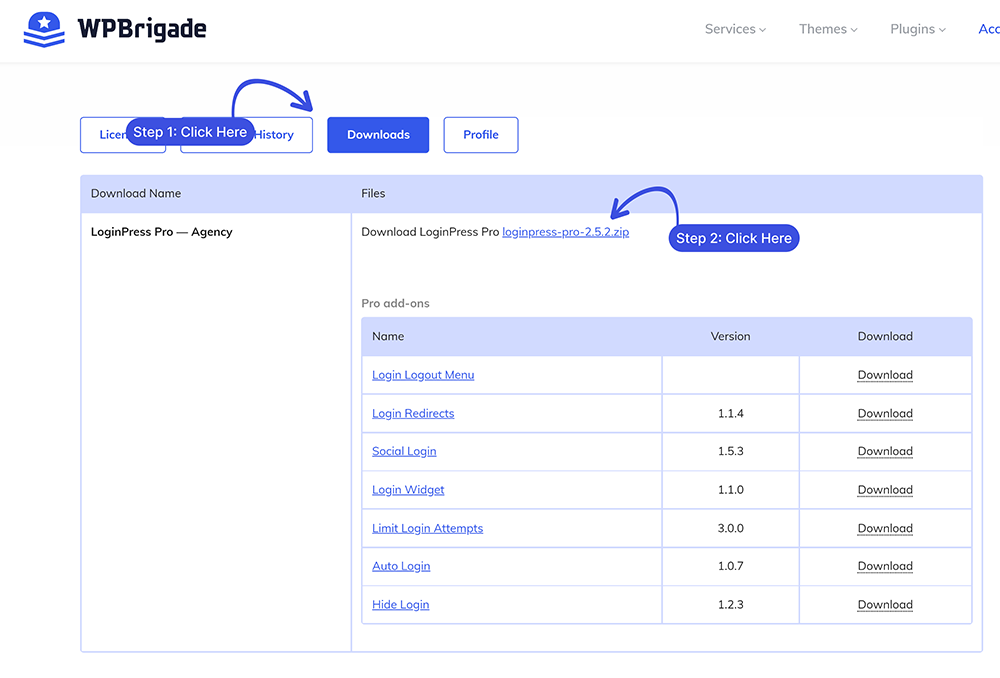Image resolution: width=1000 pixels, height=678 pixels.
Task: Click the version 1.0.7 cell
Action: (731, 566)
